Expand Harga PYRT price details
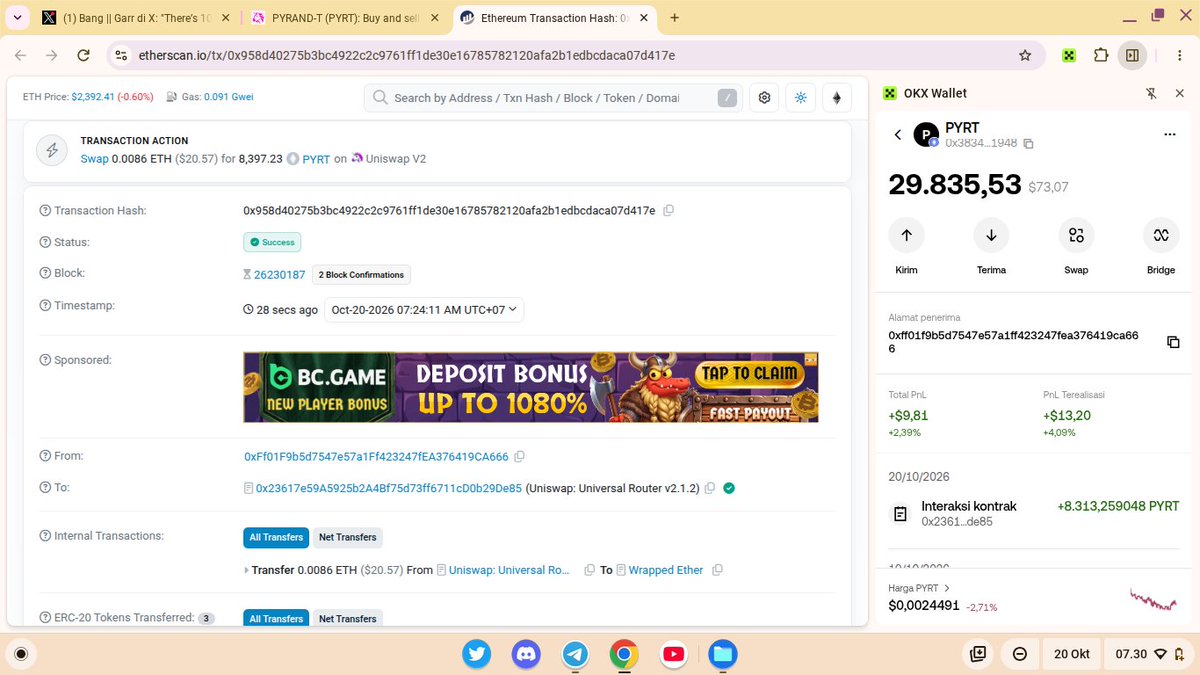This screenshot has height=675, width=1200. [919, 588]
